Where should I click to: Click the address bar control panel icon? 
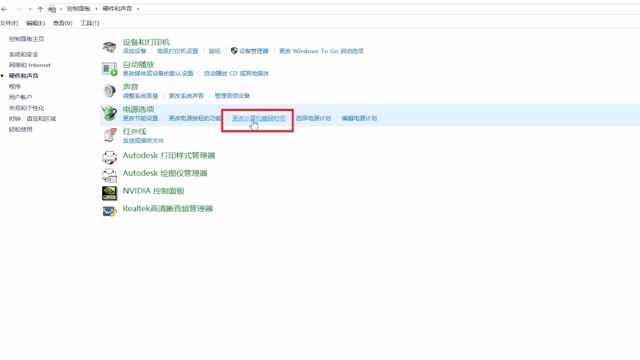[52, 9]
